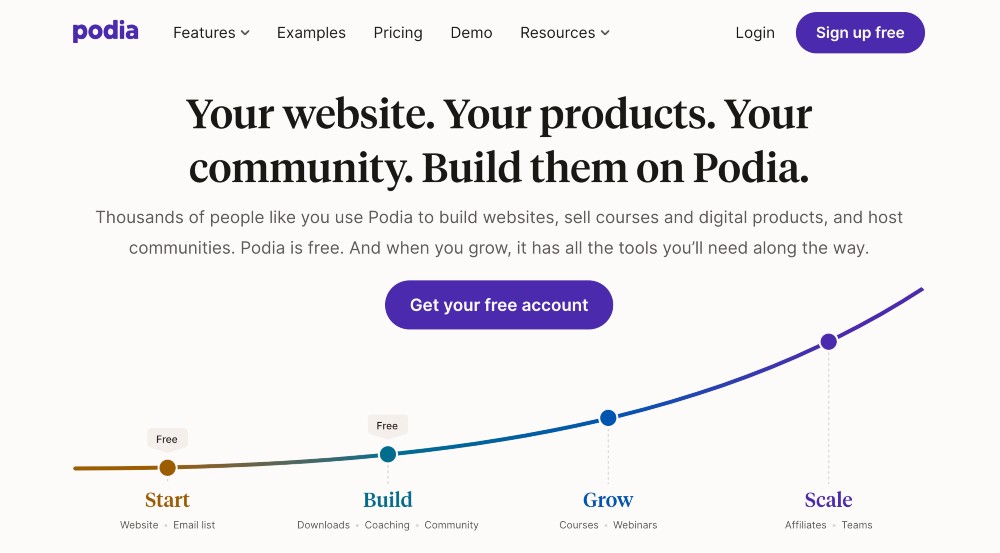
Task: Click the Scale stage heading
Action: tap(828, 500)
